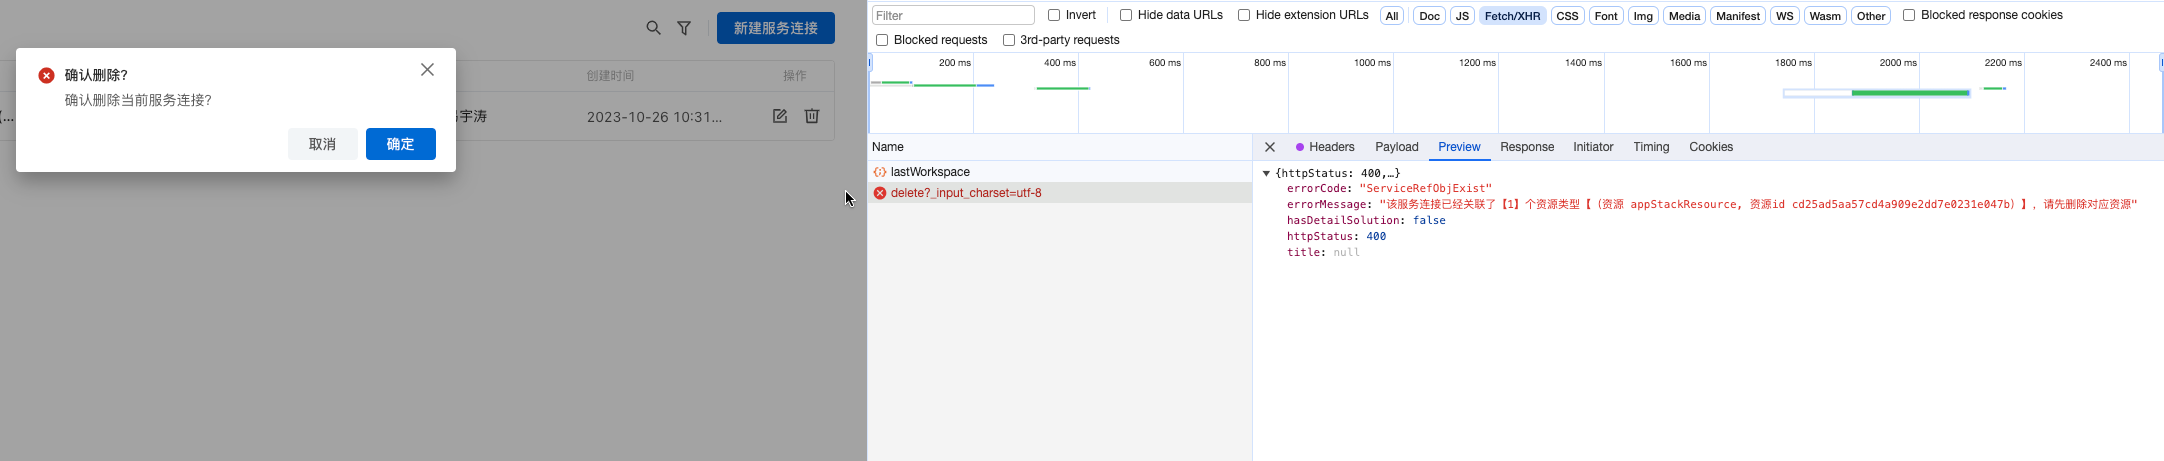Click the errorMessage text line
Image resolution: width=2164 pixels, height=461 pixels.
(1712, 204)
